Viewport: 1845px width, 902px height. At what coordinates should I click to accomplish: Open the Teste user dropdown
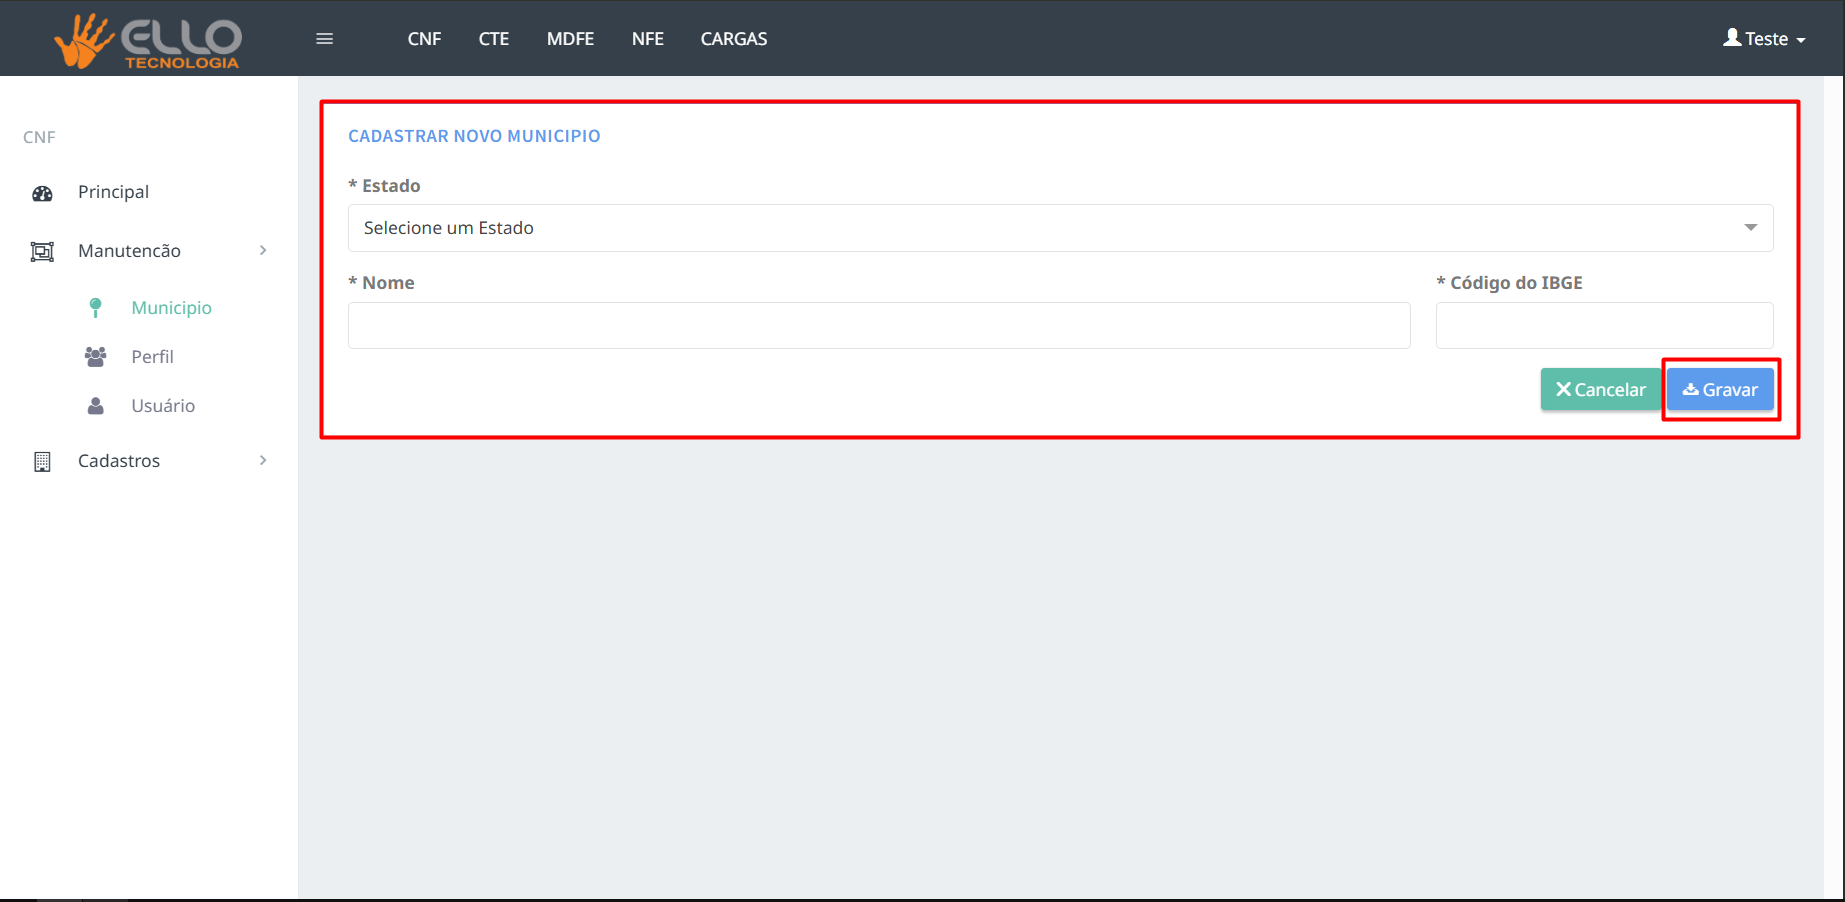coord(1764,39)
